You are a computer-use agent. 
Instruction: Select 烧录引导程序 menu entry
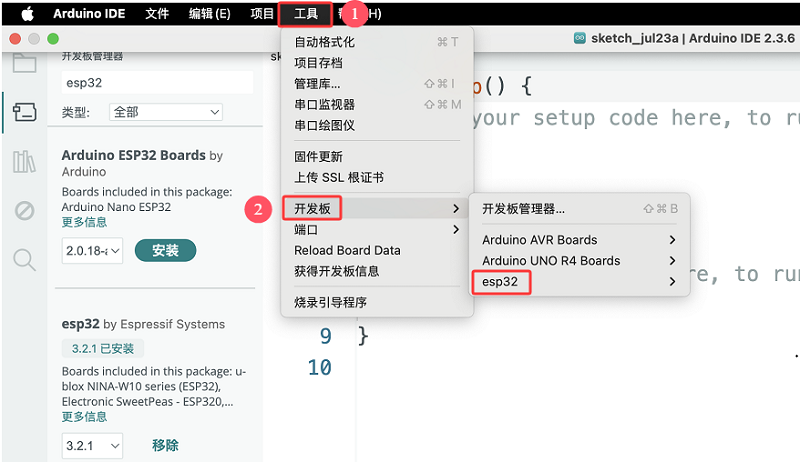click(377, 302)
